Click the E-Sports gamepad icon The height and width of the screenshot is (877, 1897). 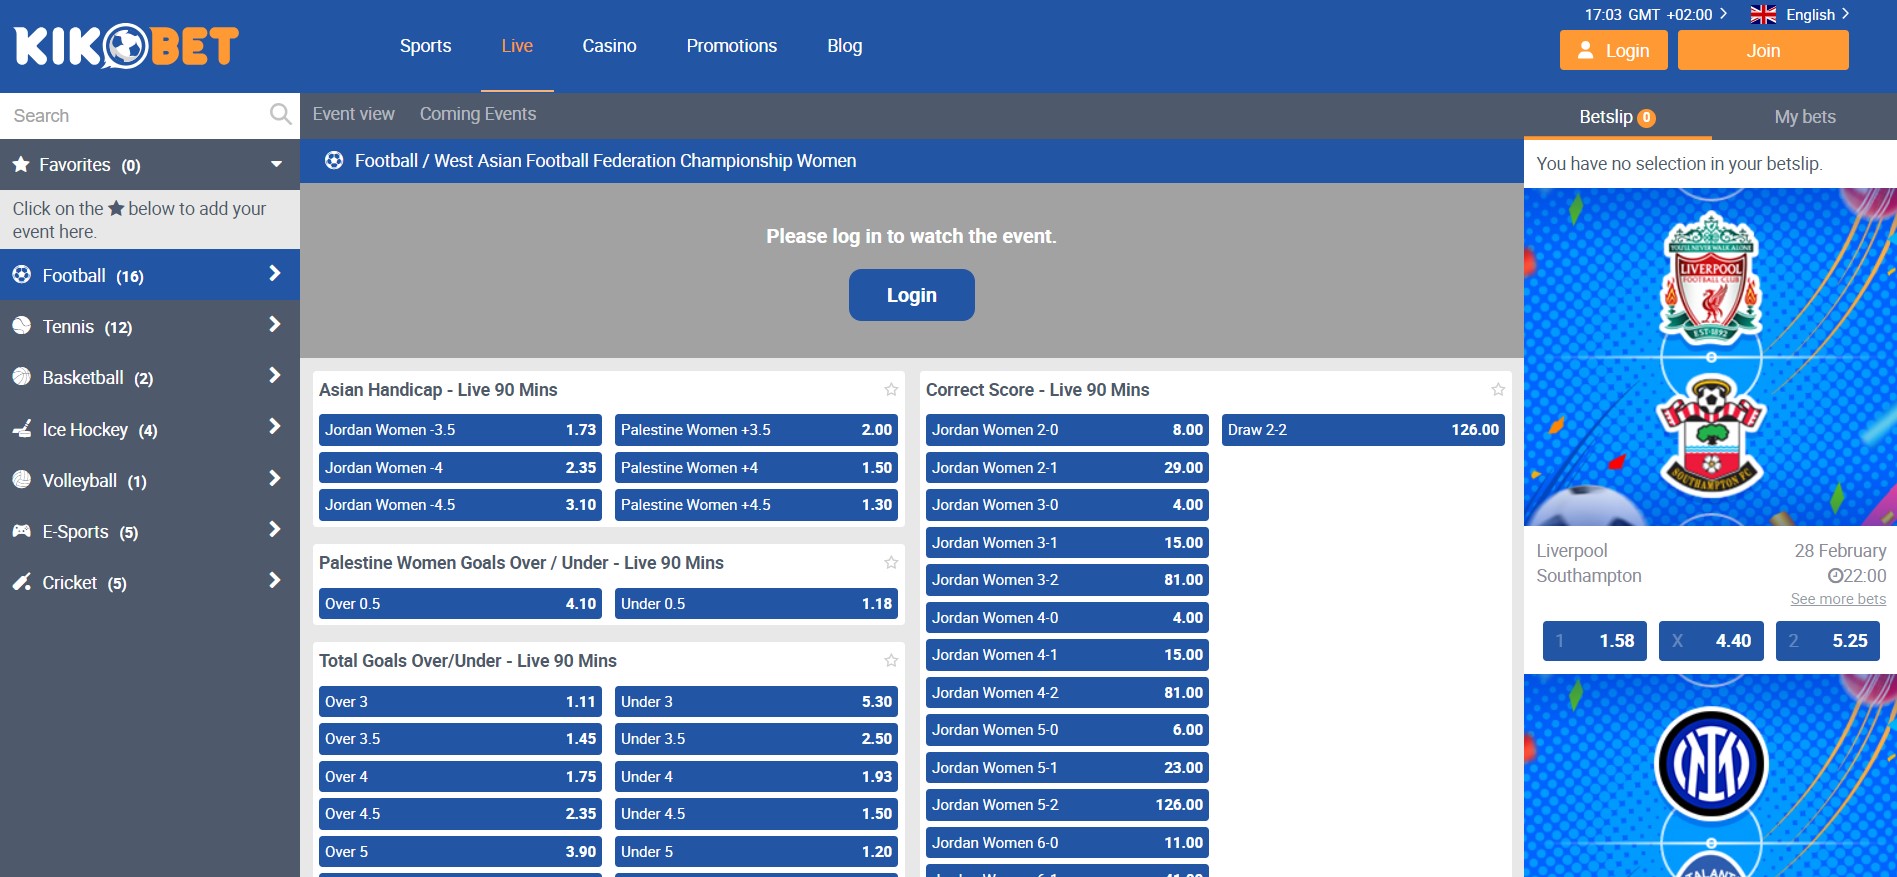click(22, 531)
